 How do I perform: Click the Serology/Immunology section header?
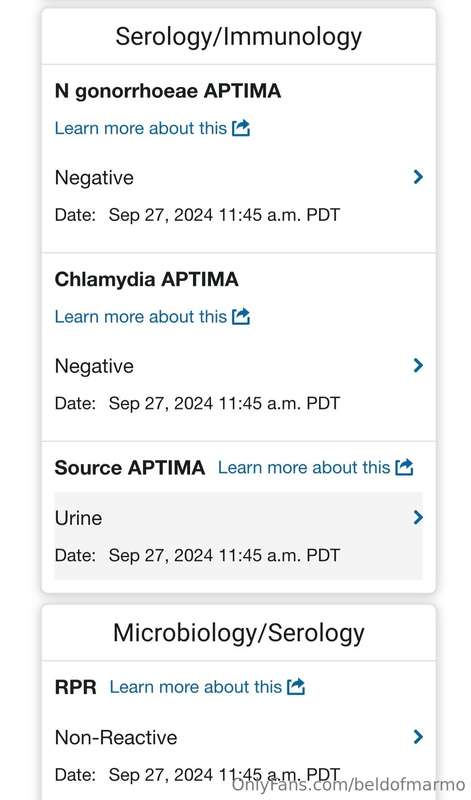(238, 37)
